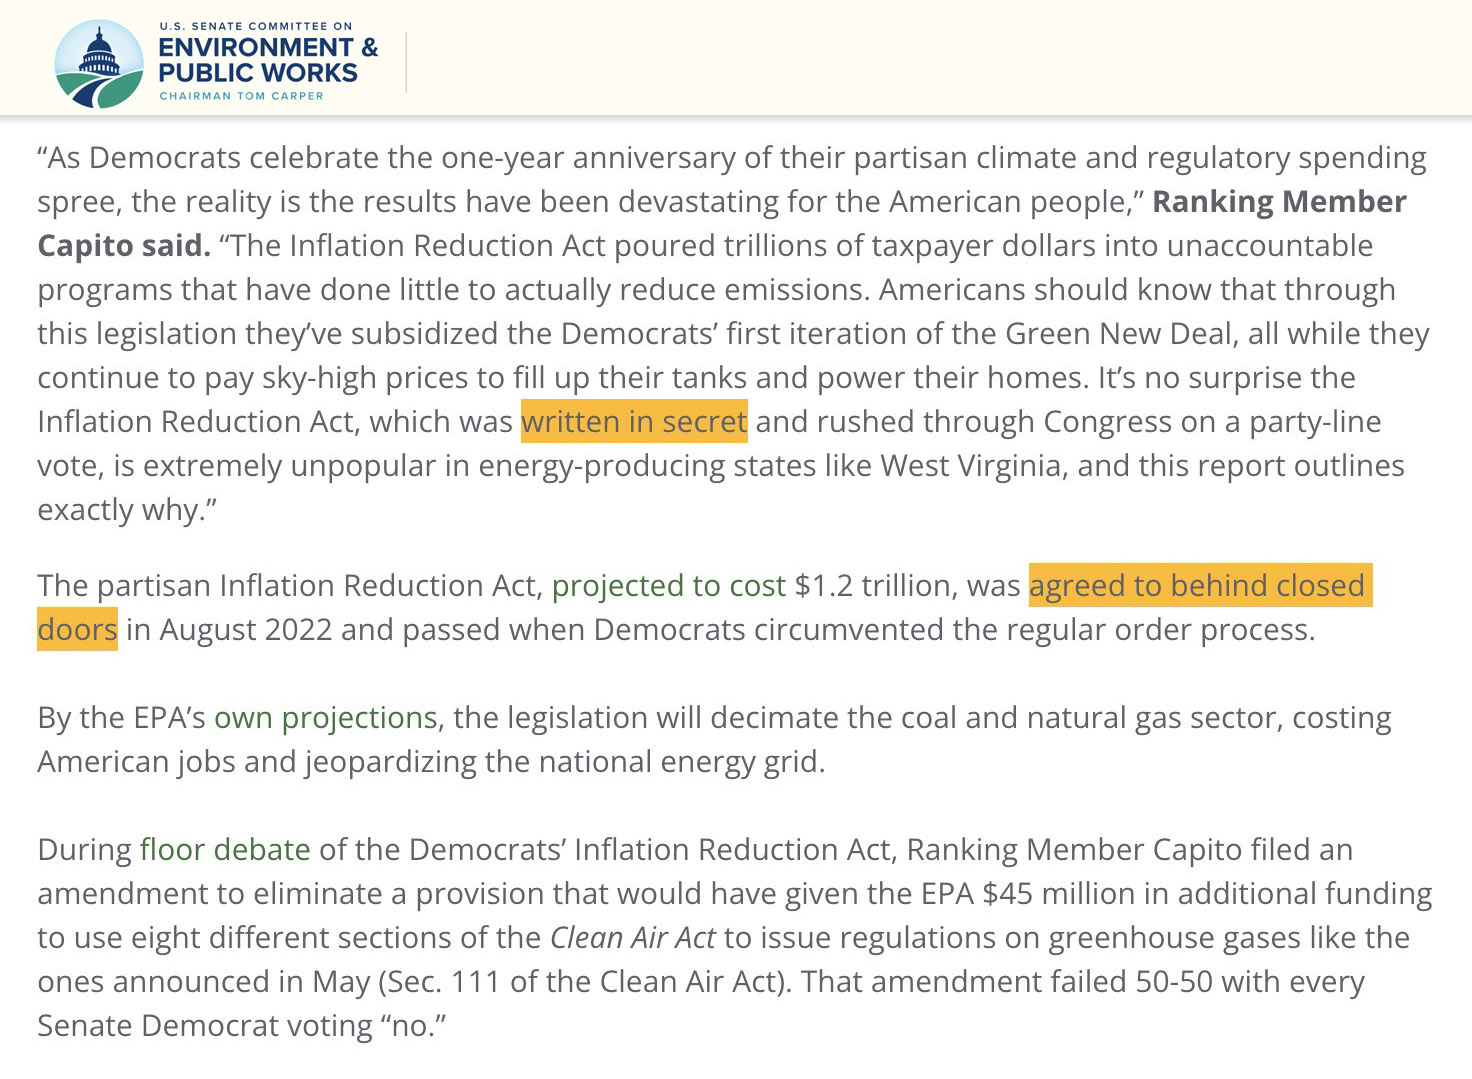Click 'Green New Deal' in quote
Viewport: 1472px width, 1079px height.
tap(1118, 334)
